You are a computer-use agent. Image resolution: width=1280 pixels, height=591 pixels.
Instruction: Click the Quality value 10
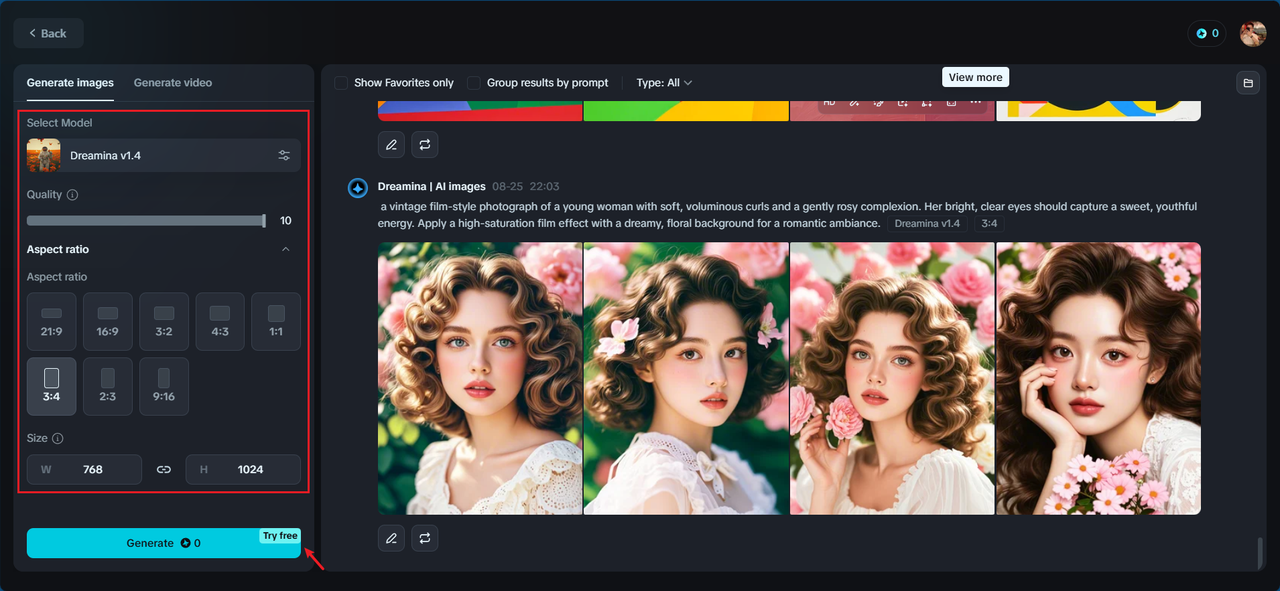[x=286, y=221]
